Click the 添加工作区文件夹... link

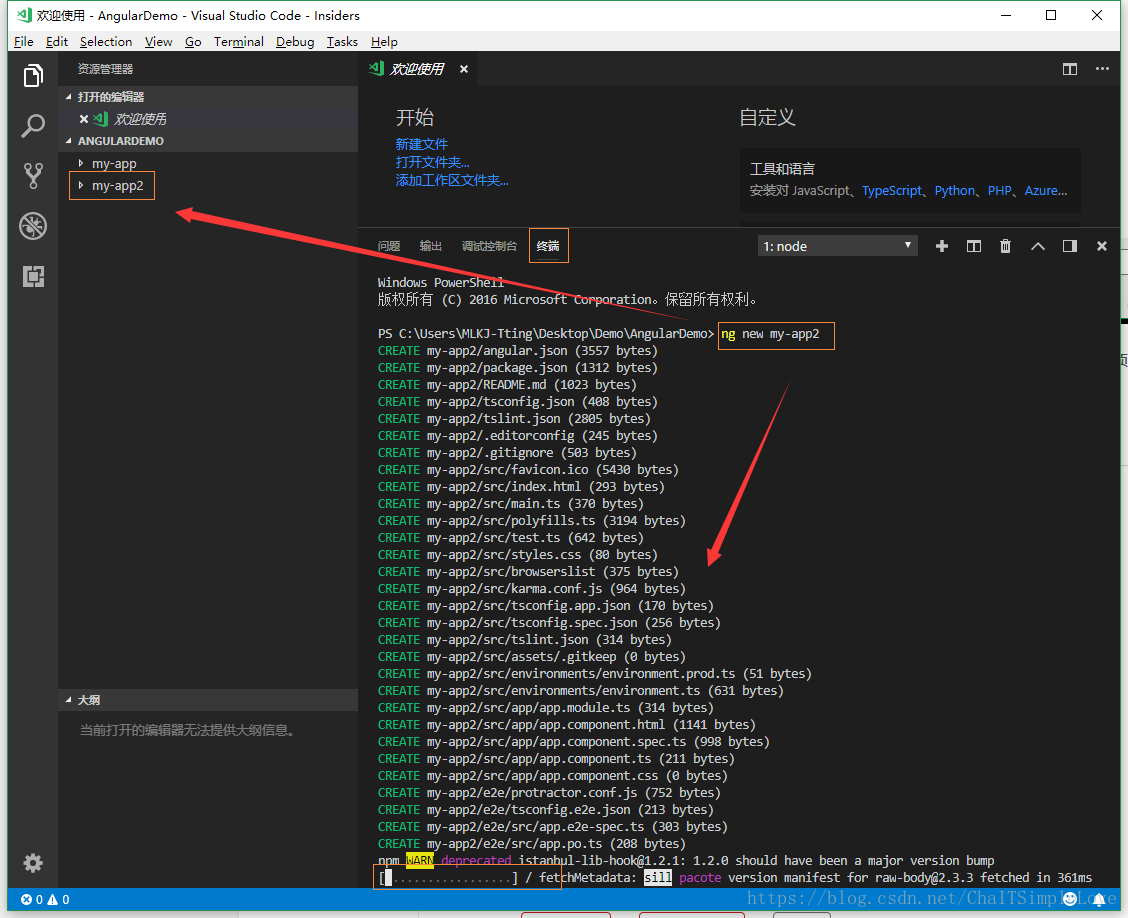click(x=452, y=180)
